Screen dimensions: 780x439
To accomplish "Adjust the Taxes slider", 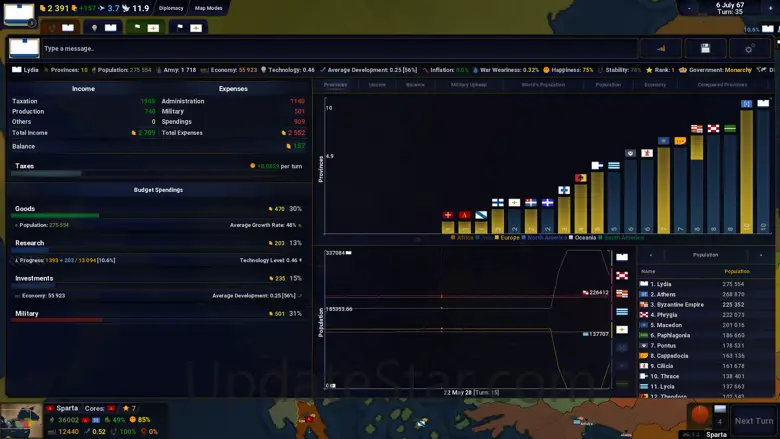I will point(157,174).
